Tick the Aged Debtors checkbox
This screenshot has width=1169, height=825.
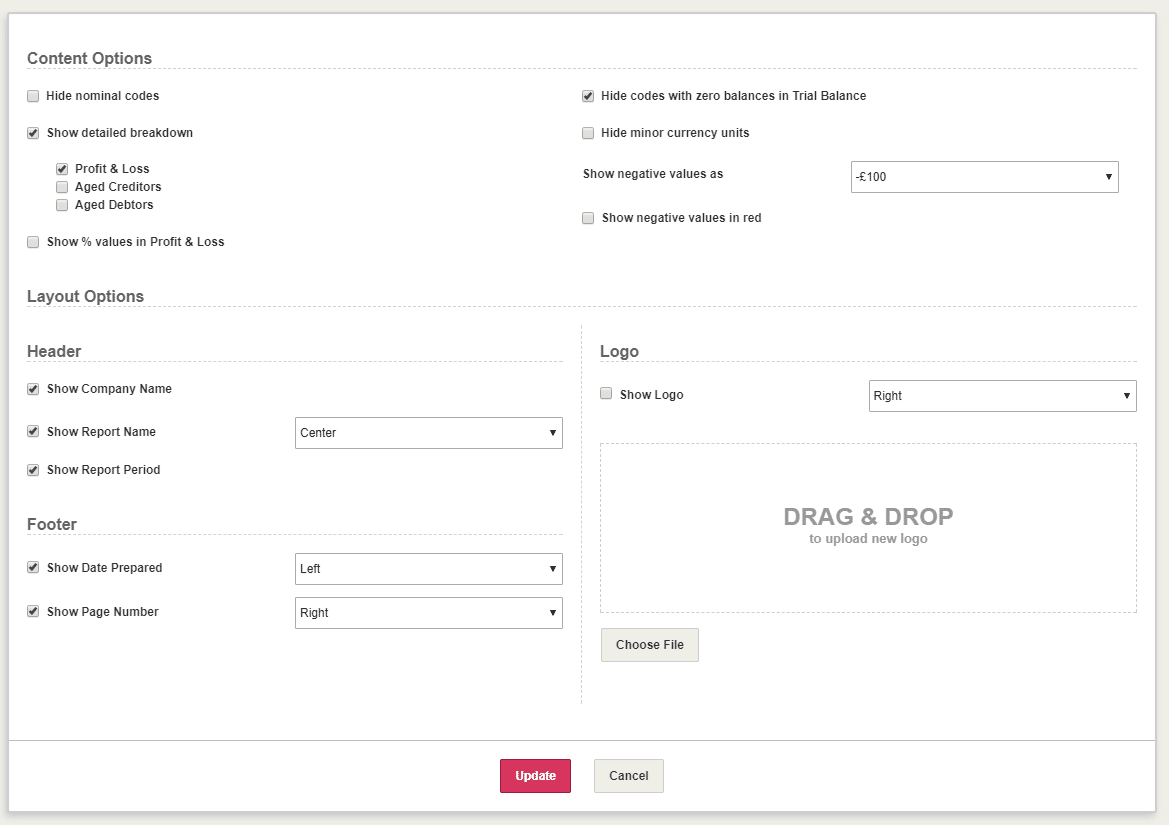(x=62, y=205)
